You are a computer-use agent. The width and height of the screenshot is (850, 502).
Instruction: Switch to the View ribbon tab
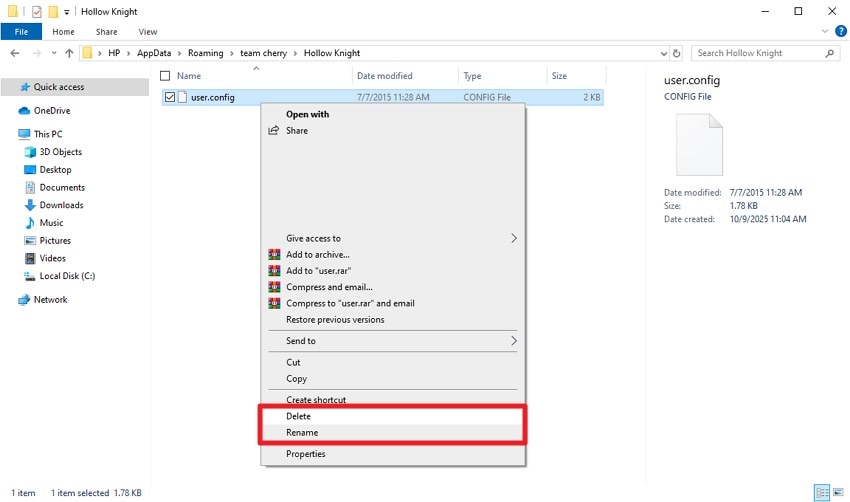click(147, 32)
